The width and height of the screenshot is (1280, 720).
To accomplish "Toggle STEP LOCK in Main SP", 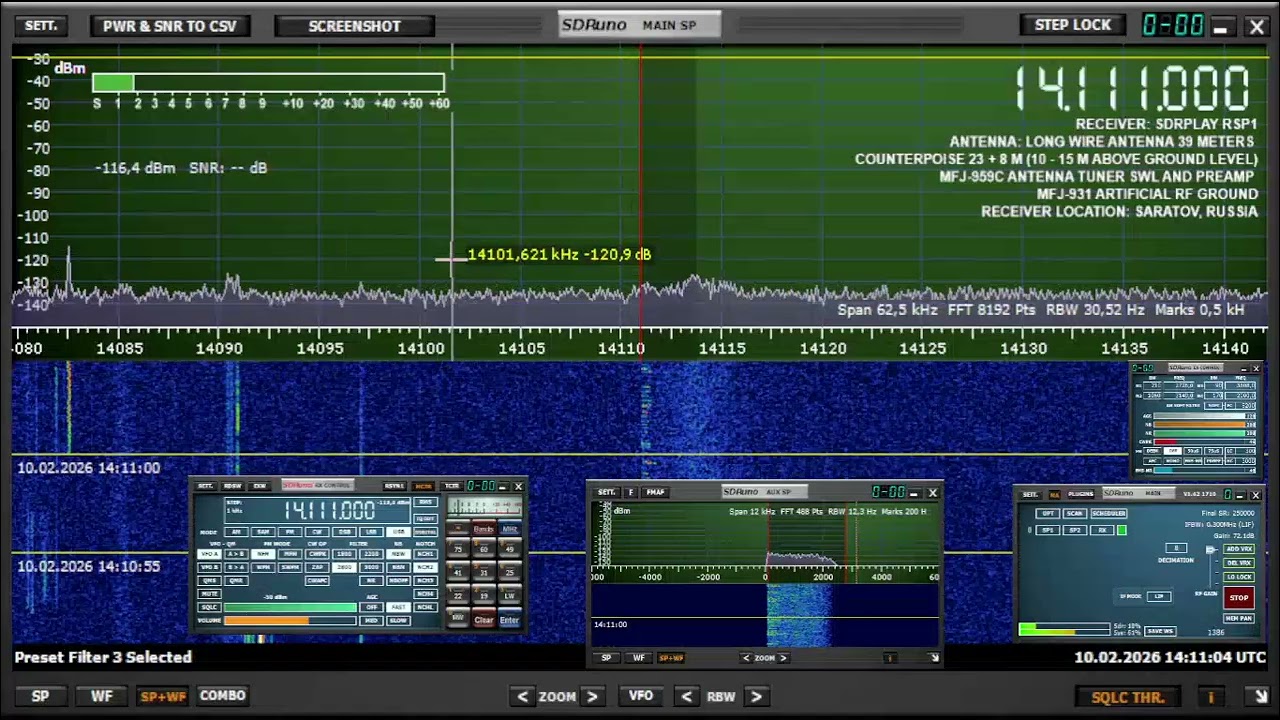I will 1073,25.
